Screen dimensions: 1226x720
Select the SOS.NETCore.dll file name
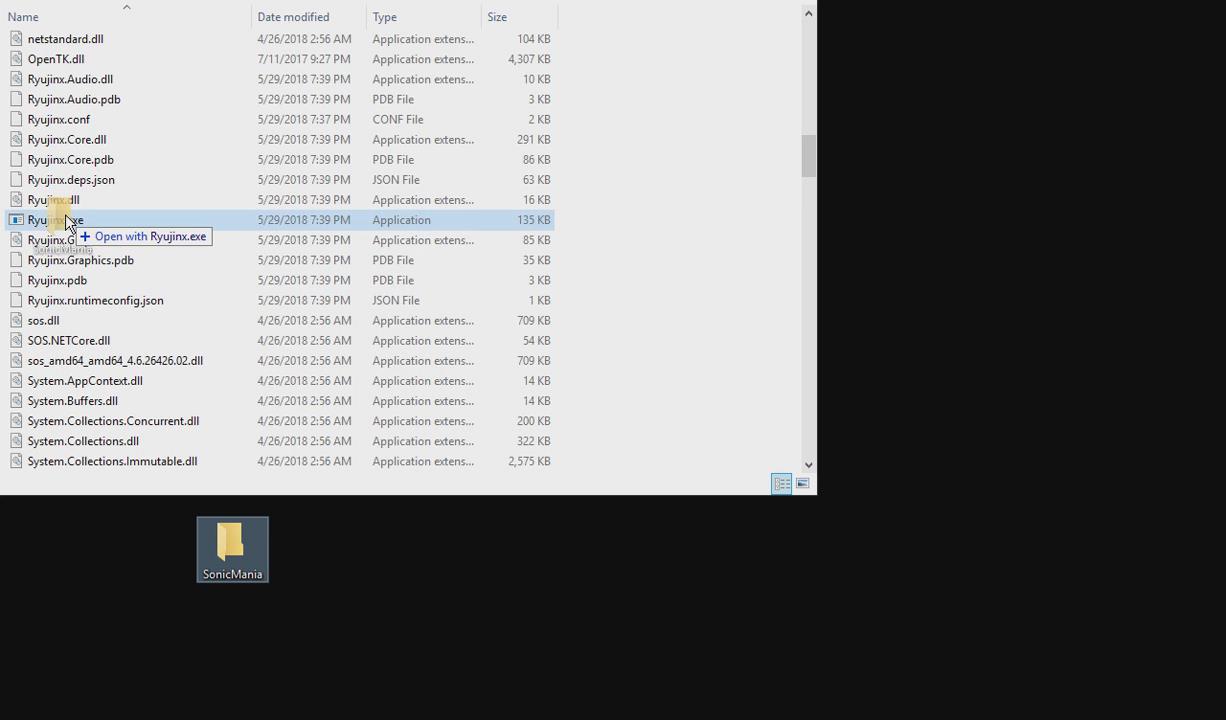[x=69, y=340]
